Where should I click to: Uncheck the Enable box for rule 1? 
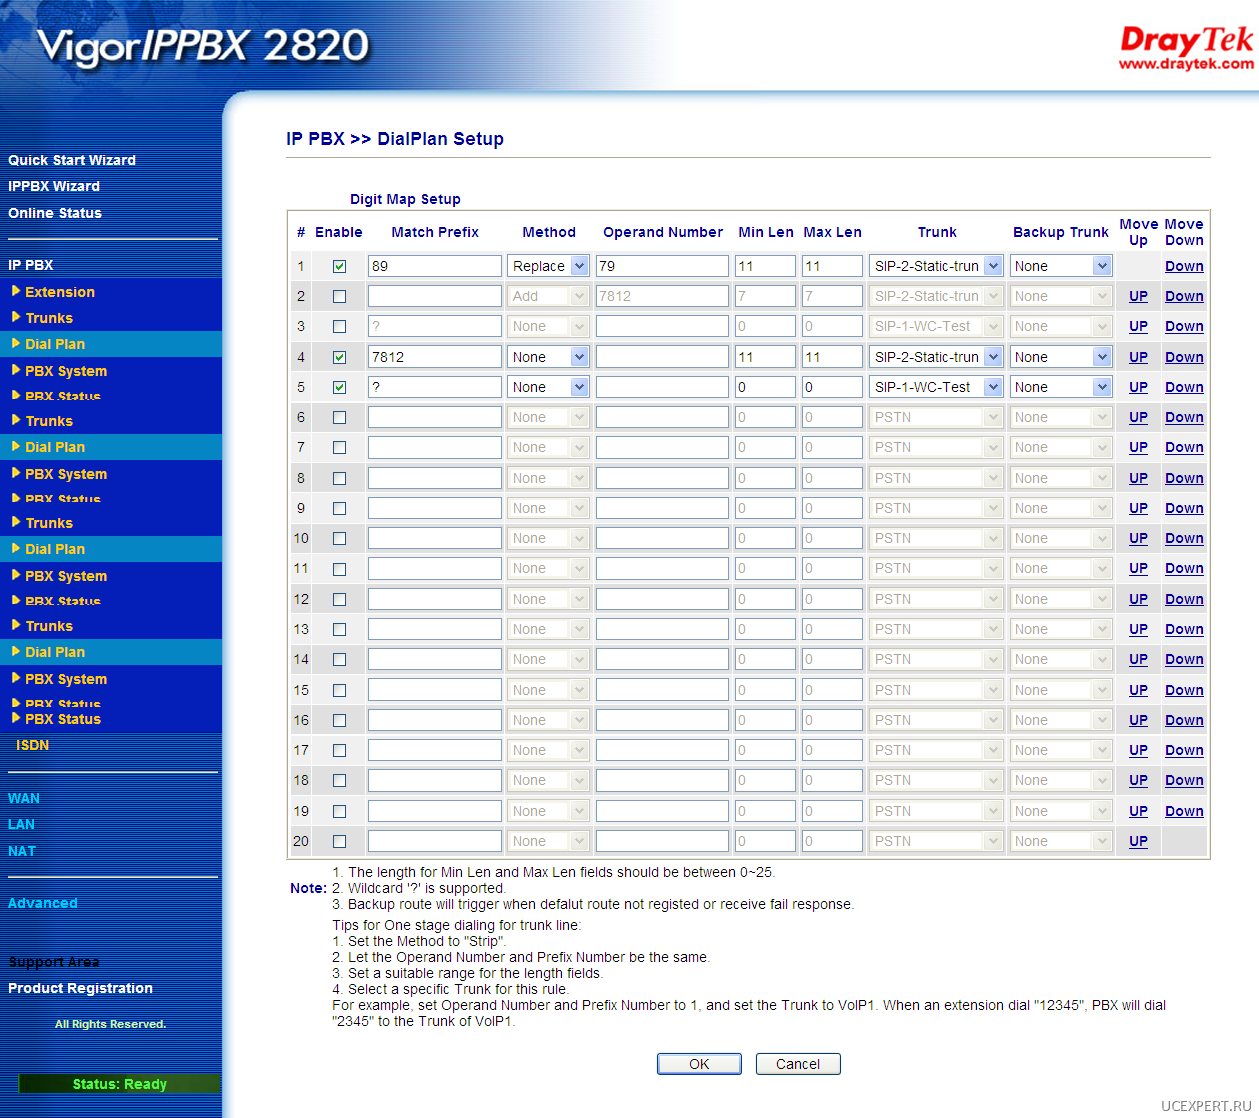click(339, 266)
